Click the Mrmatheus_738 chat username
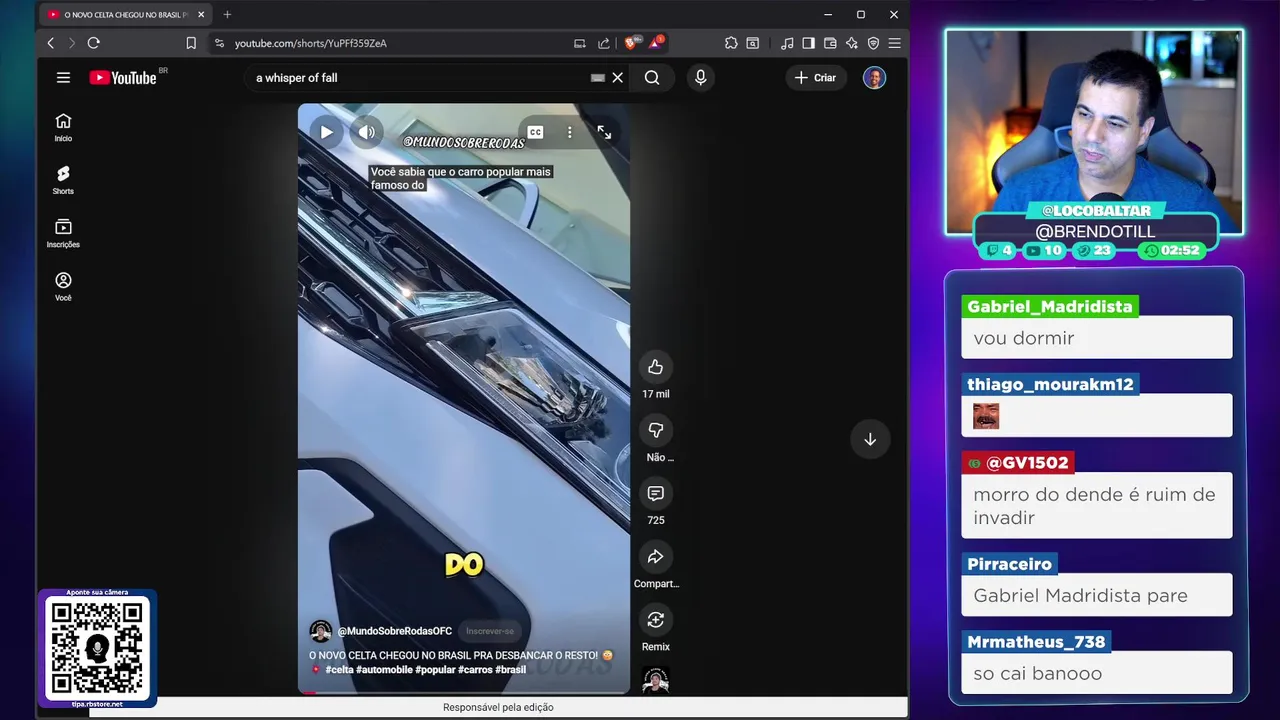The height and width of the screenshot is (720, 1280). pos(1036,642)
